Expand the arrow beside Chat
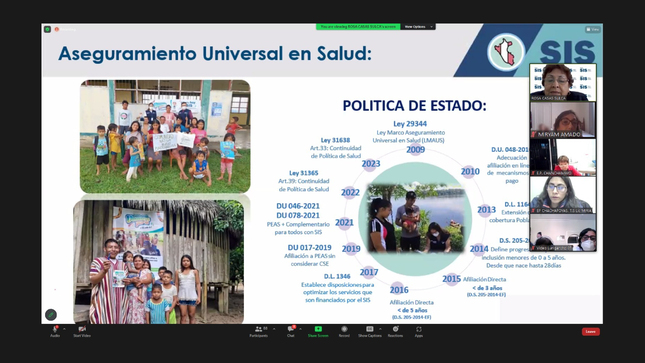This screenshot has height=363, width=645. click(300, 329)
